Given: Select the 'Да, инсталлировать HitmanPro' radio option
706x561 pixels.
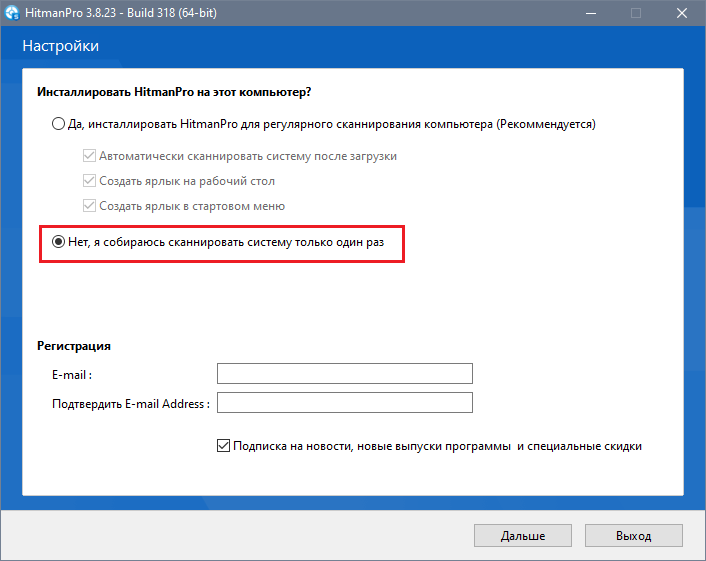Looking at the screenshot, I should (x=57, y=124).
